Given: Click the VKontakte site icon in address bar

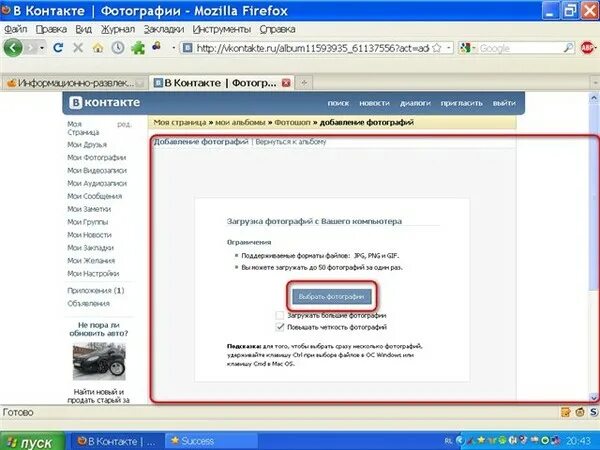Looking at the screenshot, I should [187, 48].
